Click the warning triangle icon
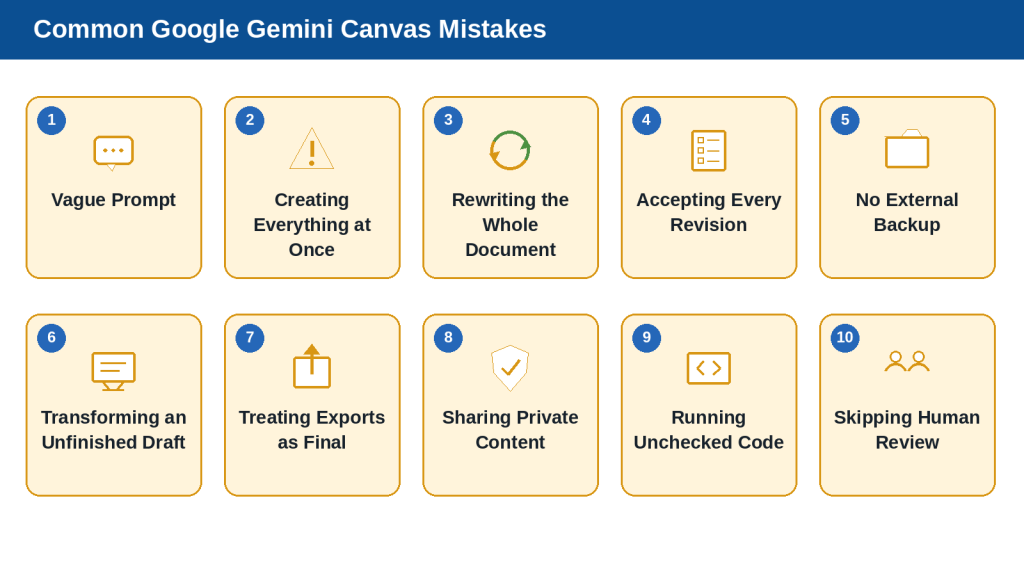Screen dimensions: 1024x576 point(312,149)
